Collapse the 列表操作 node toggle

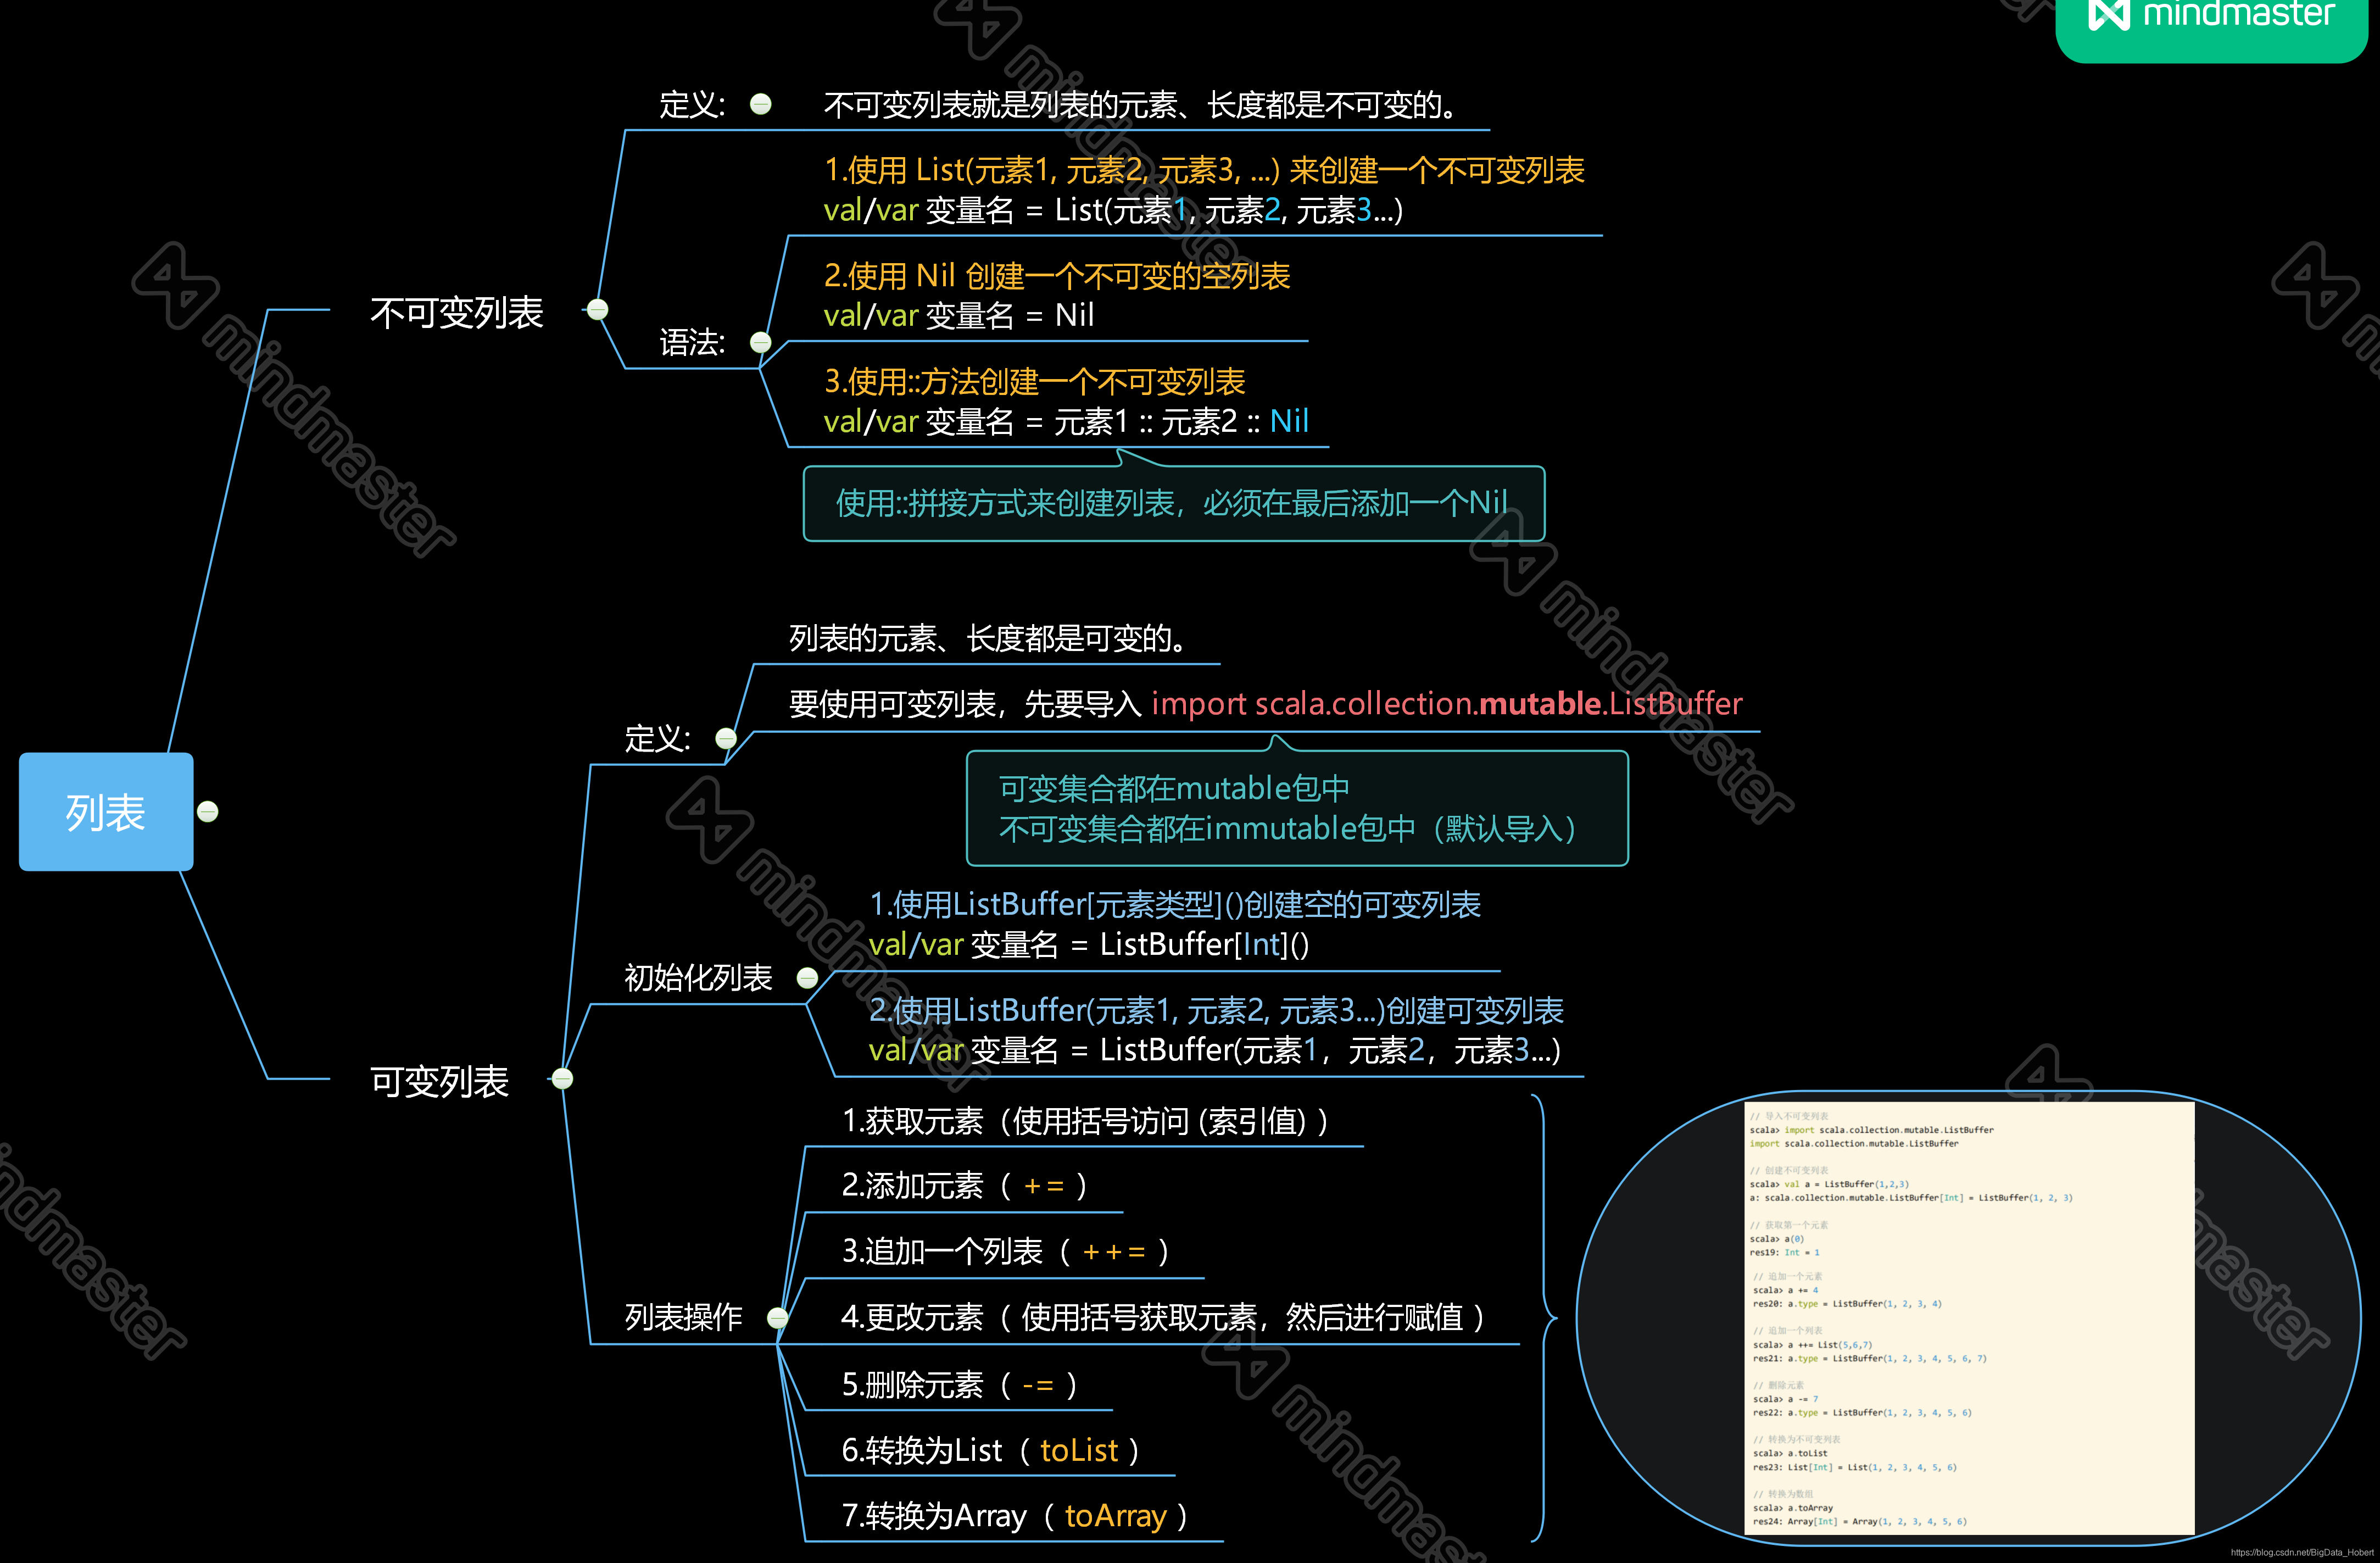(778, 1317)
